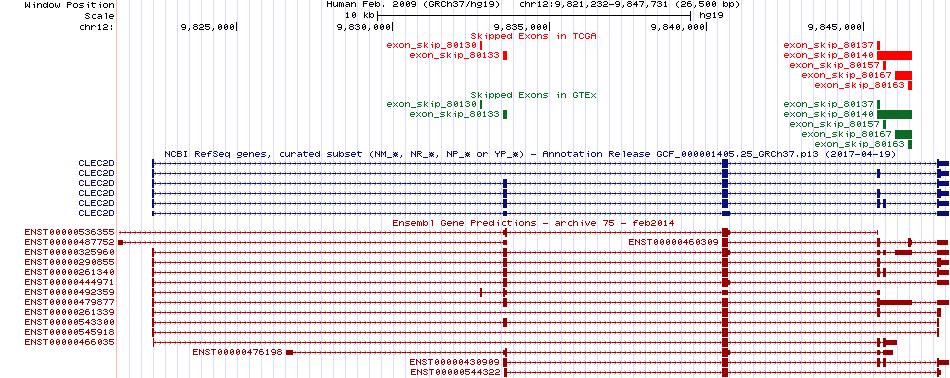
Task: Click the chr12:9,821,232-9,847,731 position text
Action: (629, 4)
